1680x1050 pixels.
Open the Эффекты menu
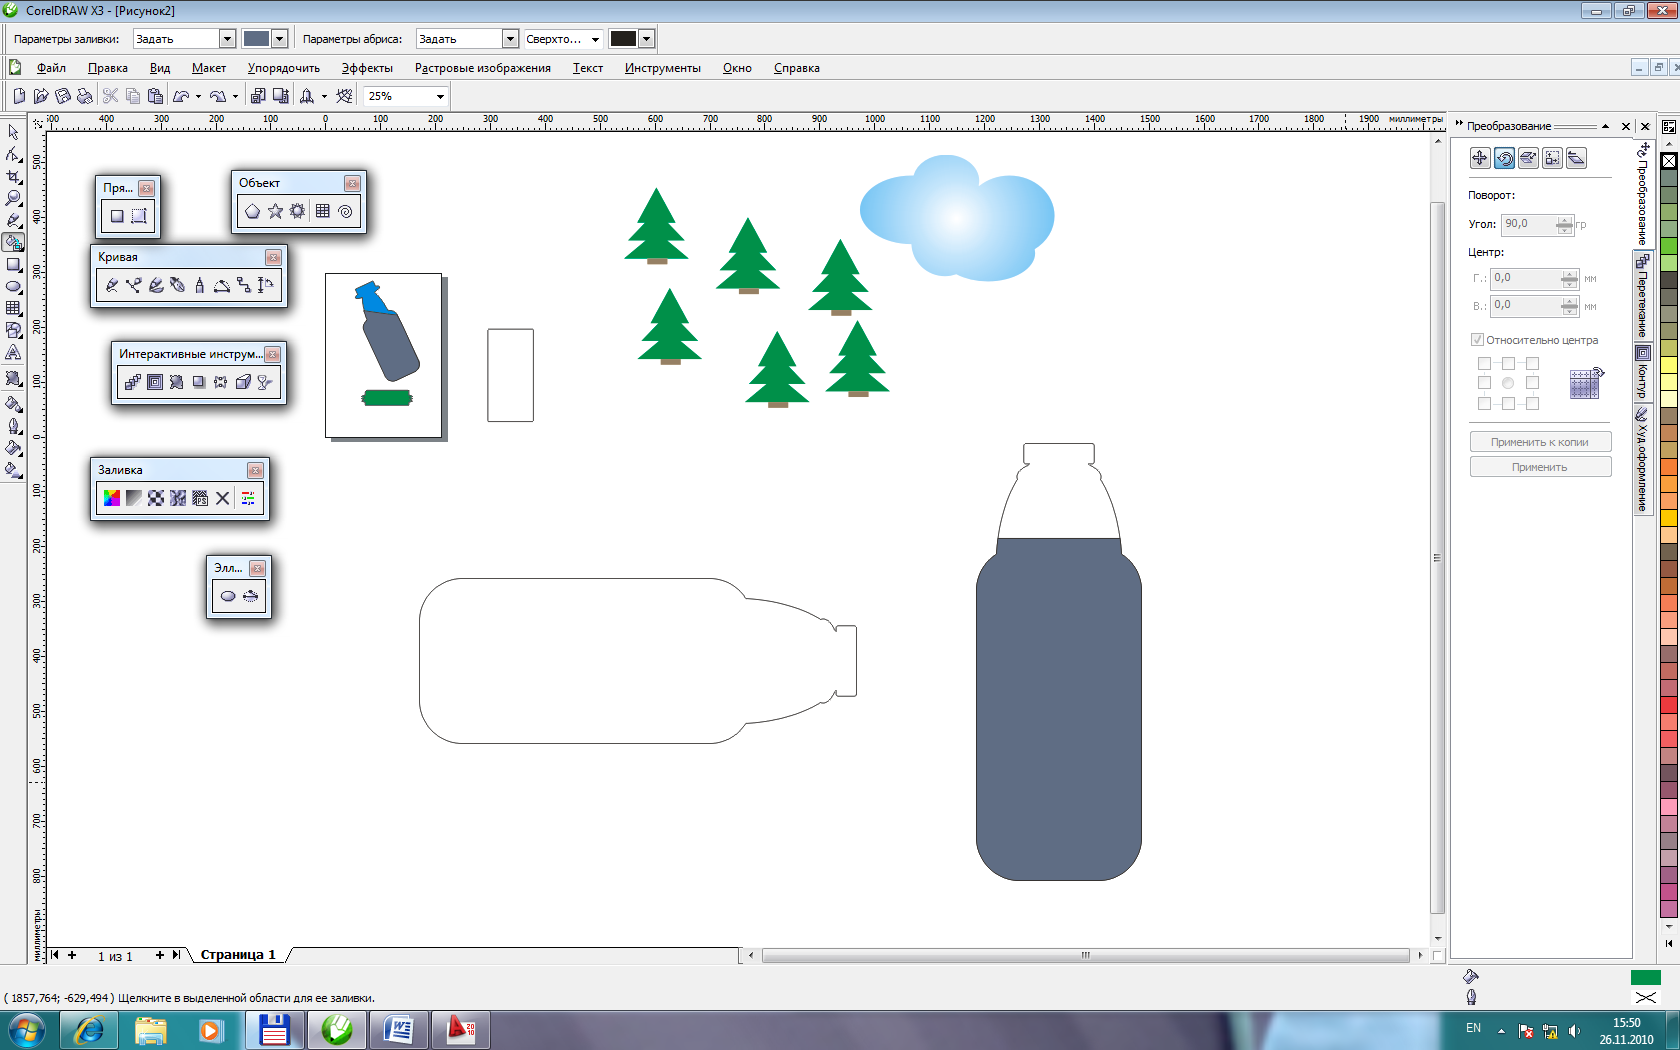point(367,68)
